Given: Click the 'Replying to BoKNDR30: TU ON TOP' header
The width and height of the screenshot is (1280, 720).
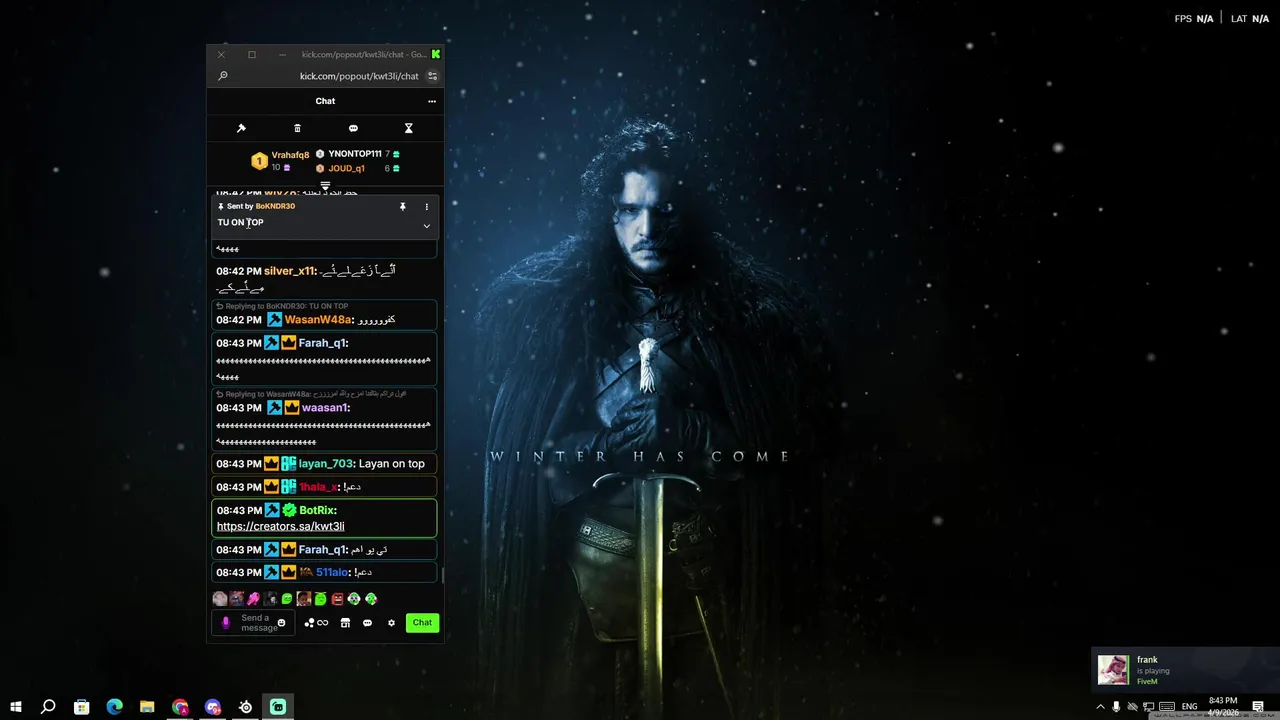Looking at the screenshot, I should pyautogui.click(x=282, y=306).
